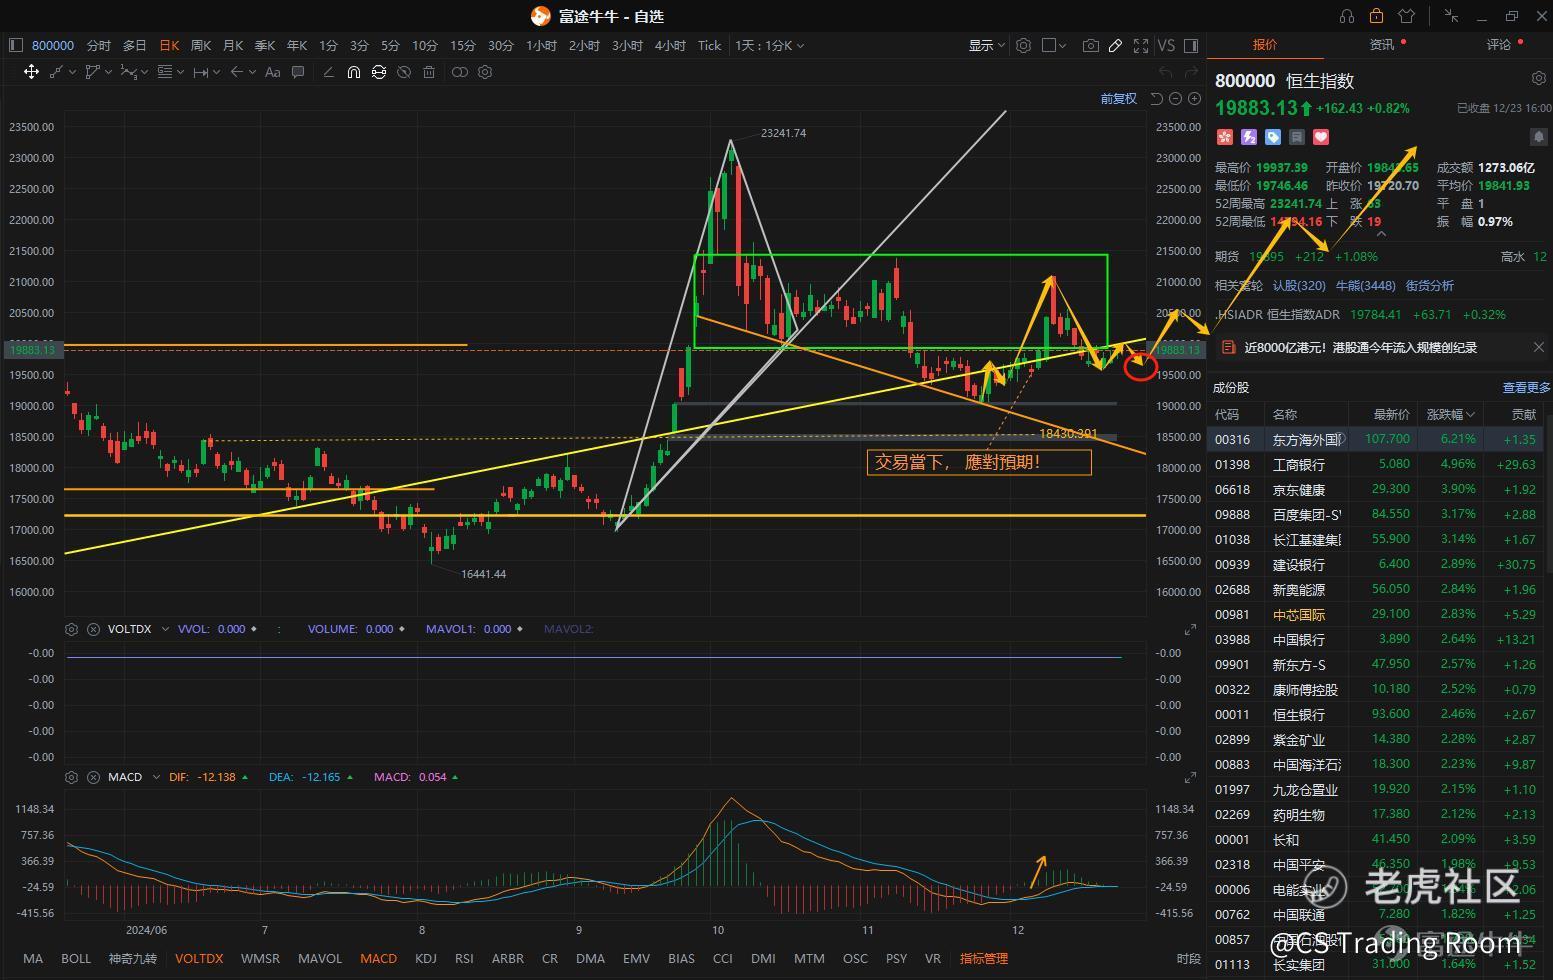Click the orange lock icon
This screenshot has height=980, width=1553.
pyautogui.click(x=1376, y=16)
